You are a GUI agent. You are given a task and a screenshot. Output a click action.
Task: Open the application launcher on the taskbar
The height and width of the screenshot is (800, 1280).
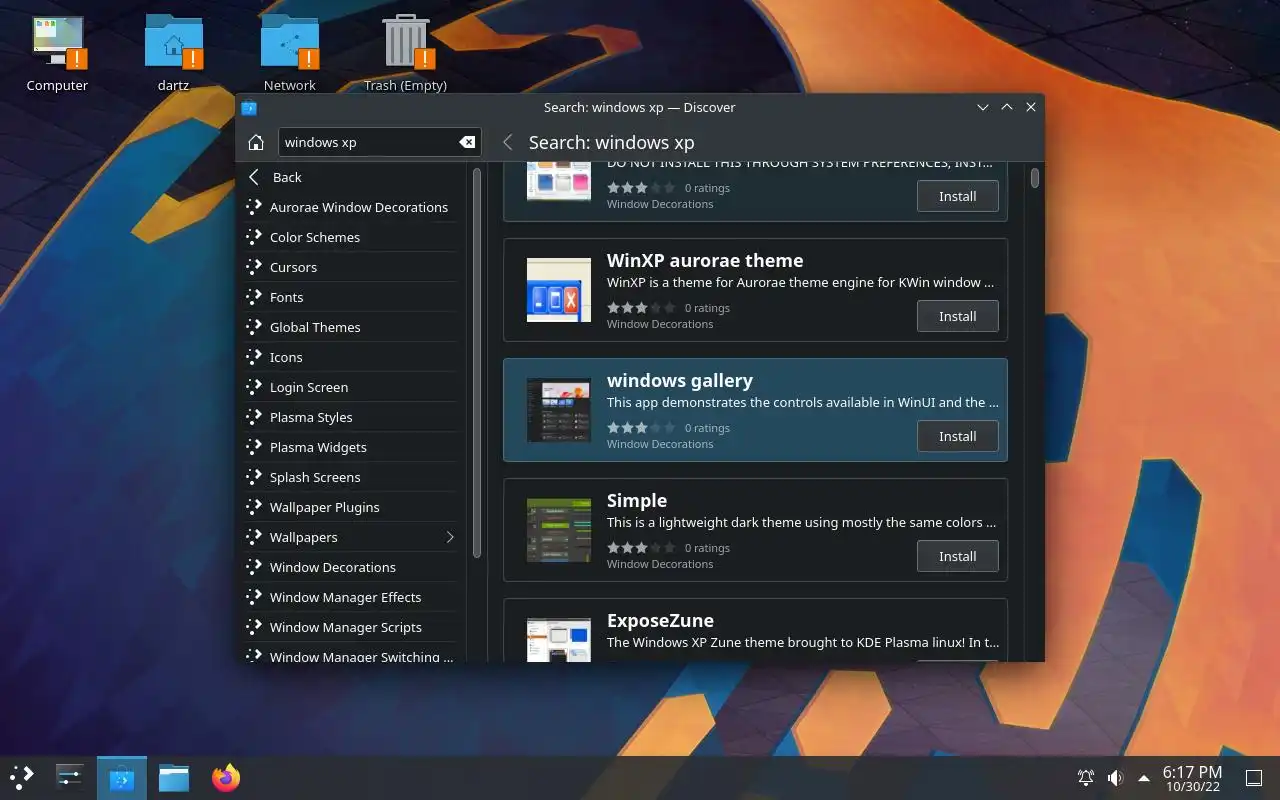click(x=22, y=777)
